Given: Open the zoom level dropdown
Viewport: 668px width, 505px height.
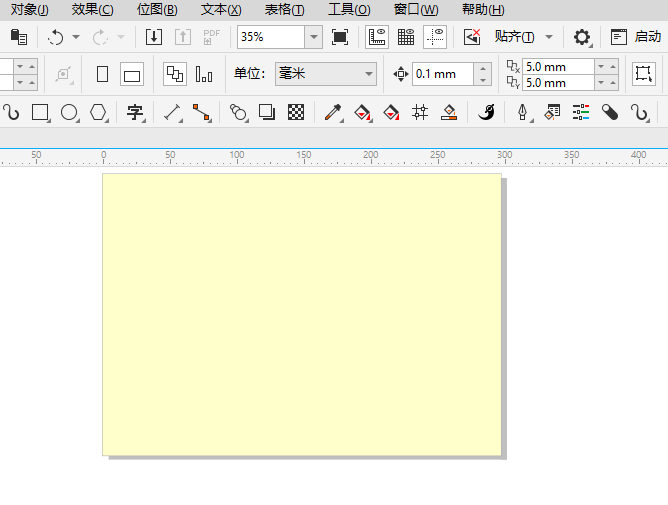Looking at the screenshot, I should (314, 37).
